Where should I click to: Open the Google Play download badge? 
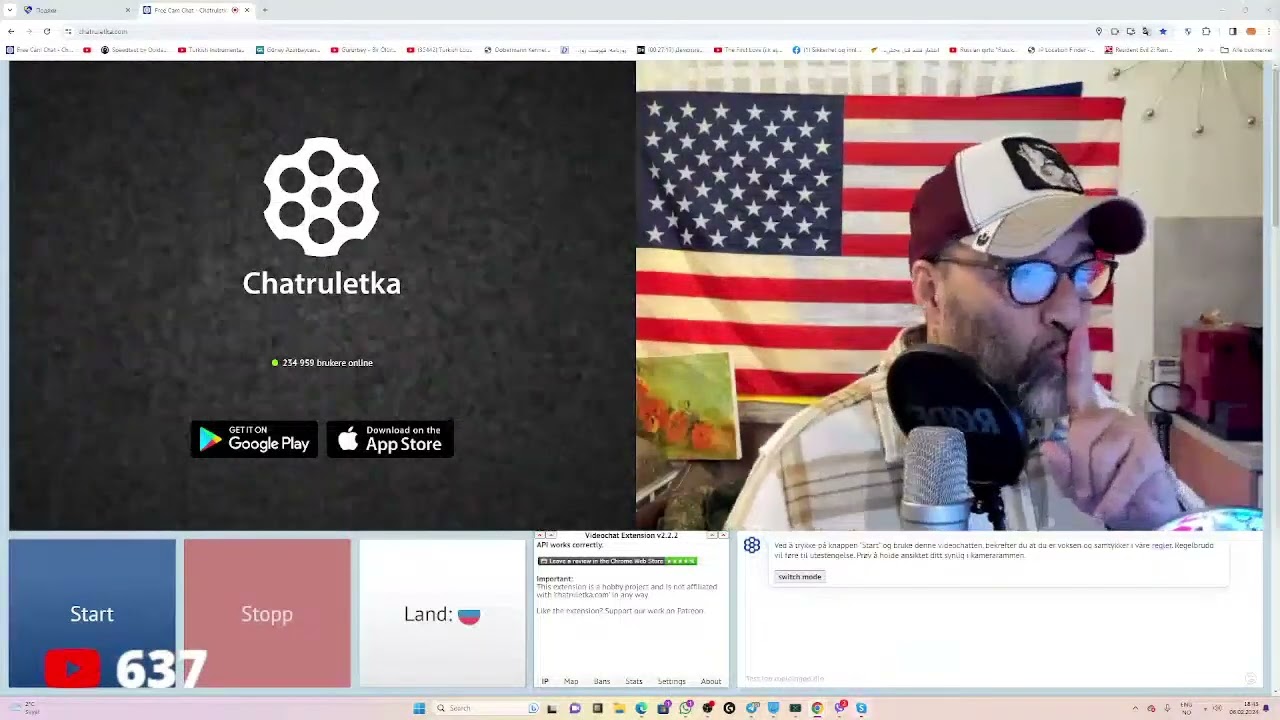pos(254,439)
